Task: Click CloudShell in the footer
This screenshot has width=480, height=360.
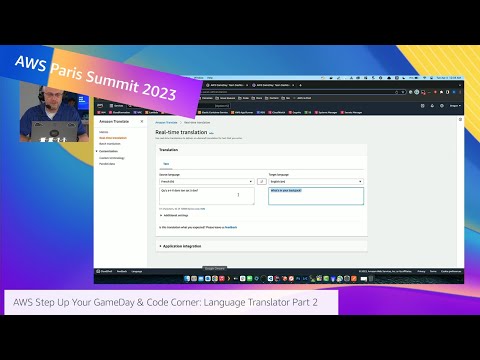Action: point(104,271)
